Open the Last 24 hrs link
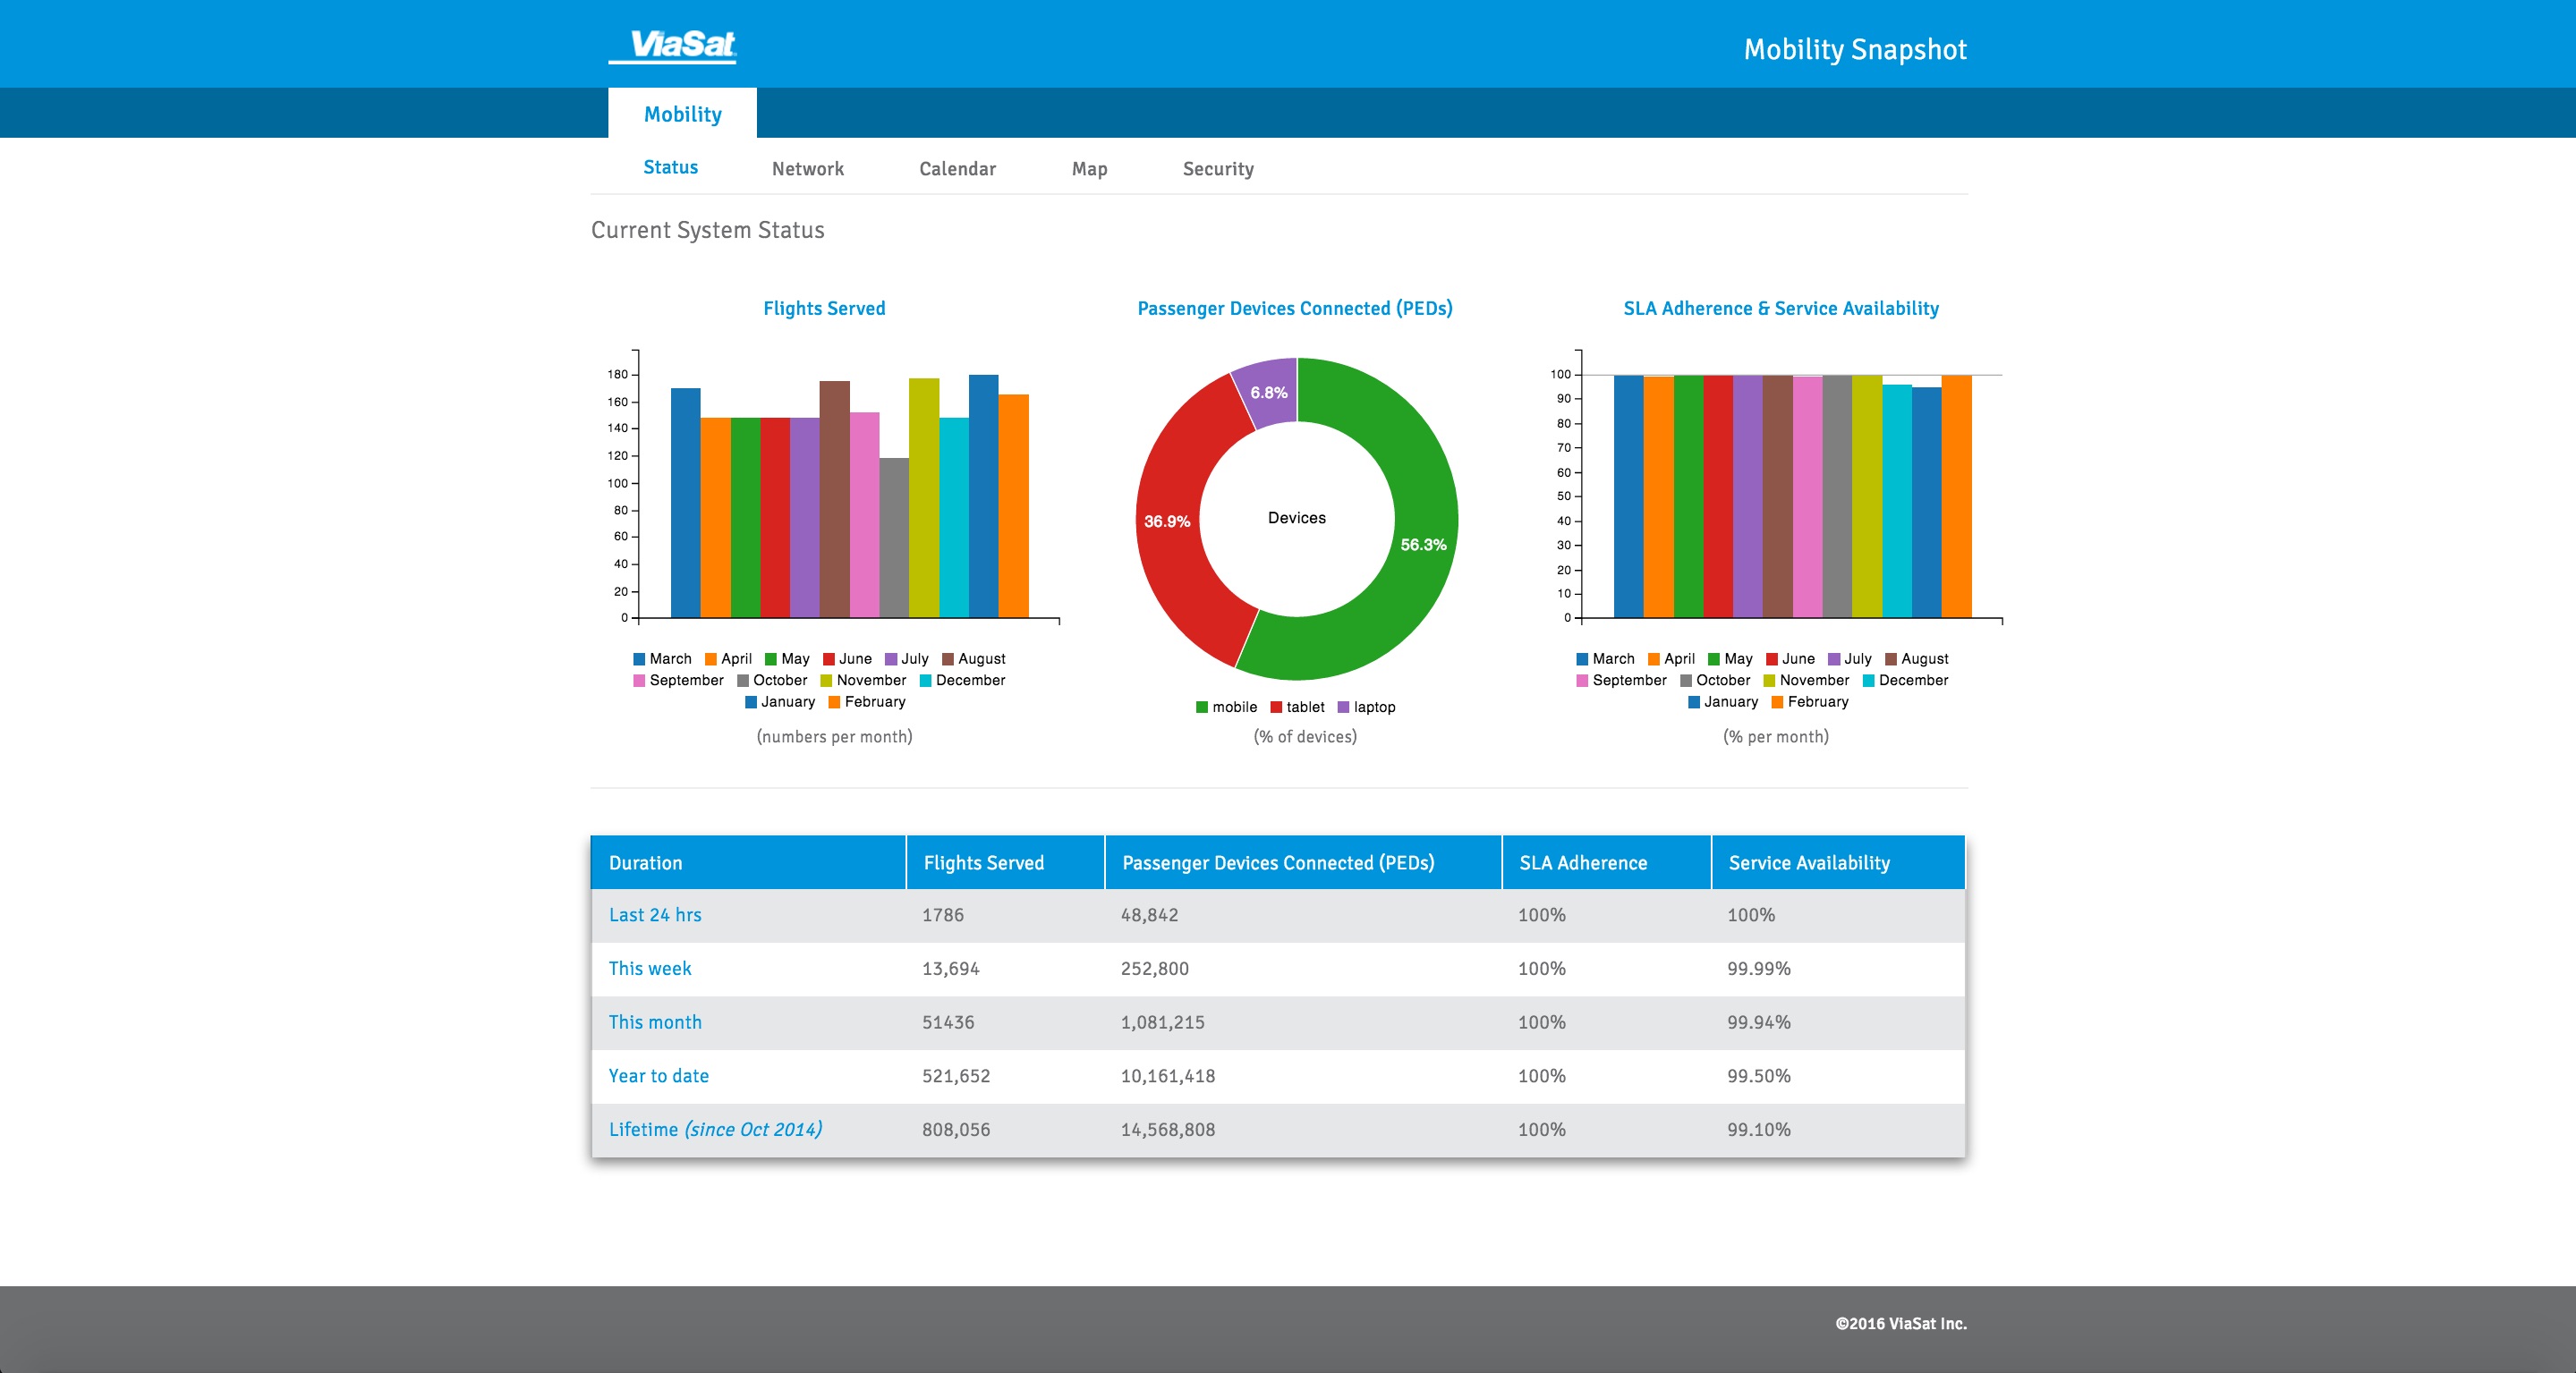Screen dimensions: 2576x1373 pyautogui.click(x=655, y=915)
